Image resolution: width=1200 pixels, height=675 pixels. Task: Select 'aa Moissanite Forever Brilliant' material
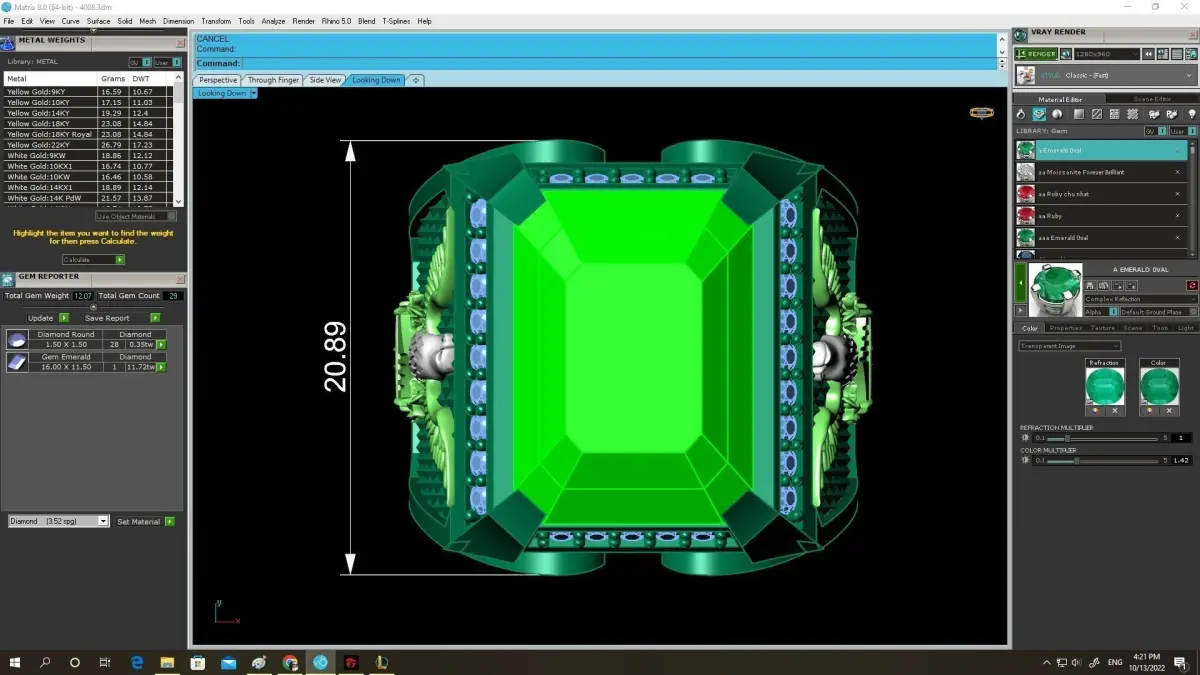(1102, 172)
